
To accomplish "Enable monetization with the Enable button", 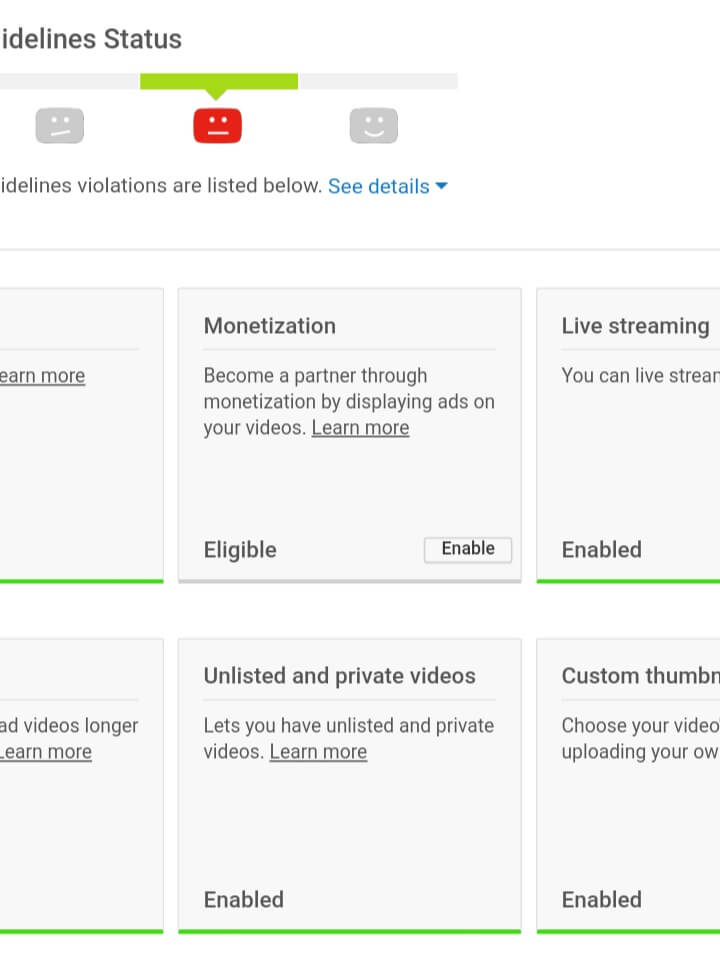I will pyautogui.click(x=468, y=549).
